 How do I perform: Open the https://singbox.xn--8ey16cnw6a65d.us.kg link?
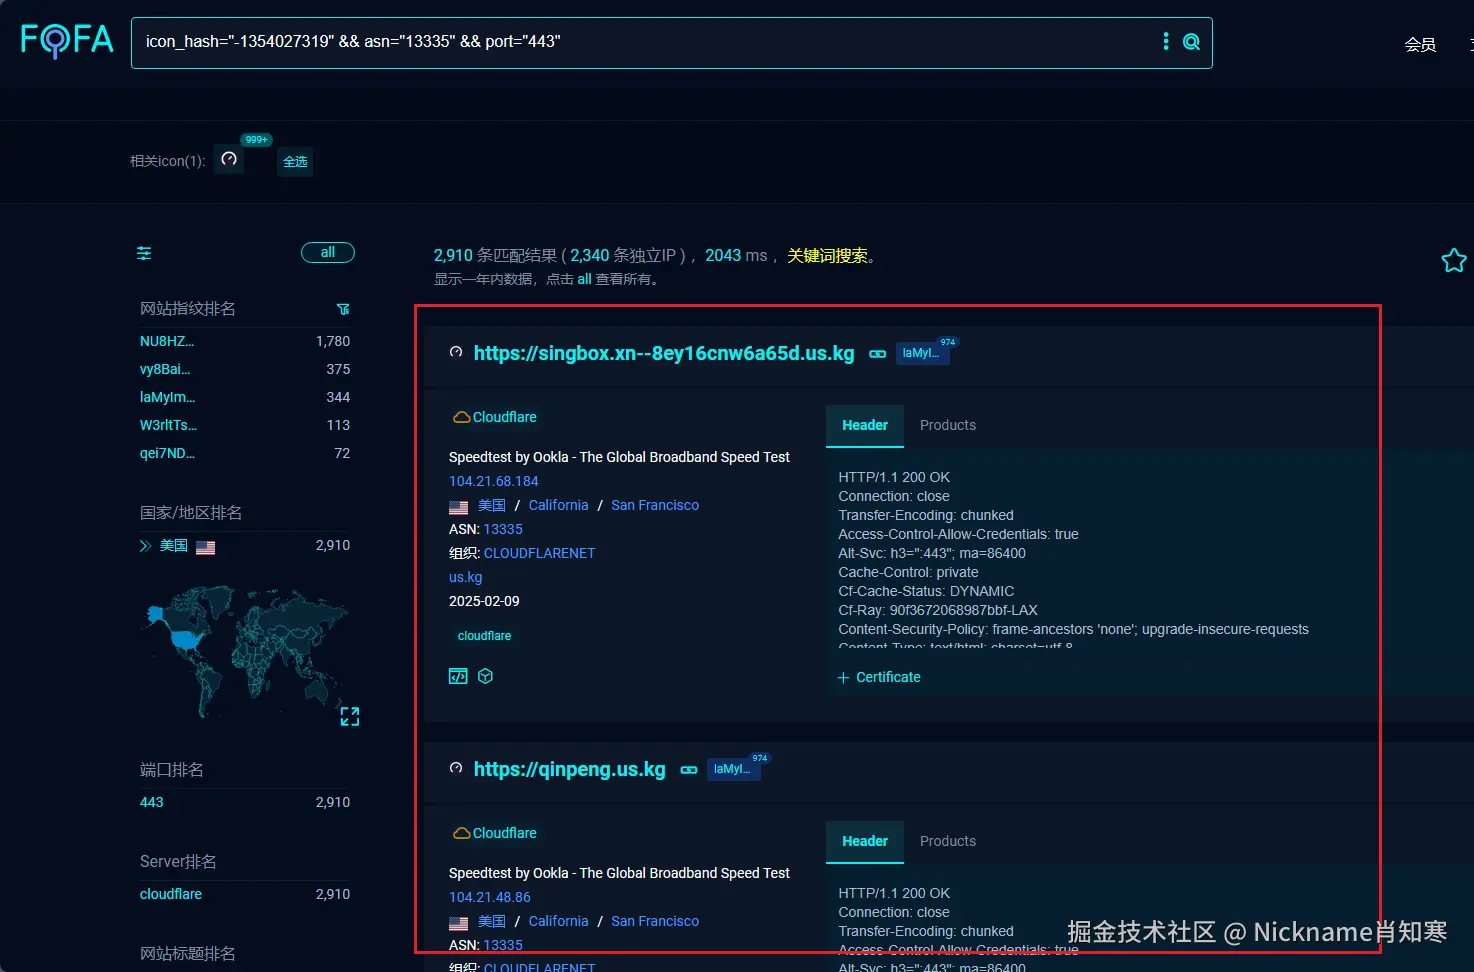coord(664,353)
